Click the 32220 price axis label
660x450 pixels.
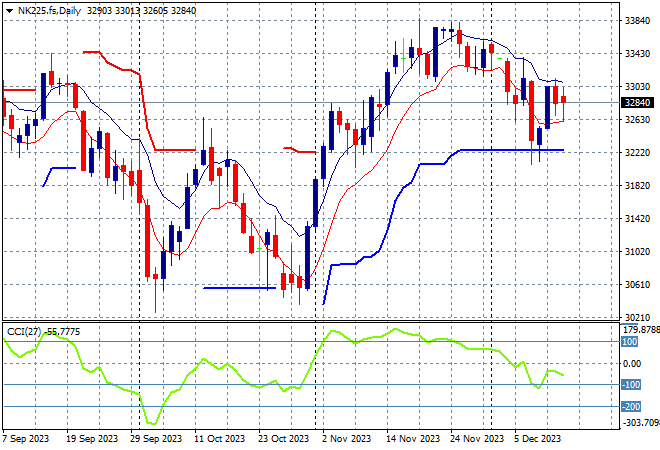636,153
